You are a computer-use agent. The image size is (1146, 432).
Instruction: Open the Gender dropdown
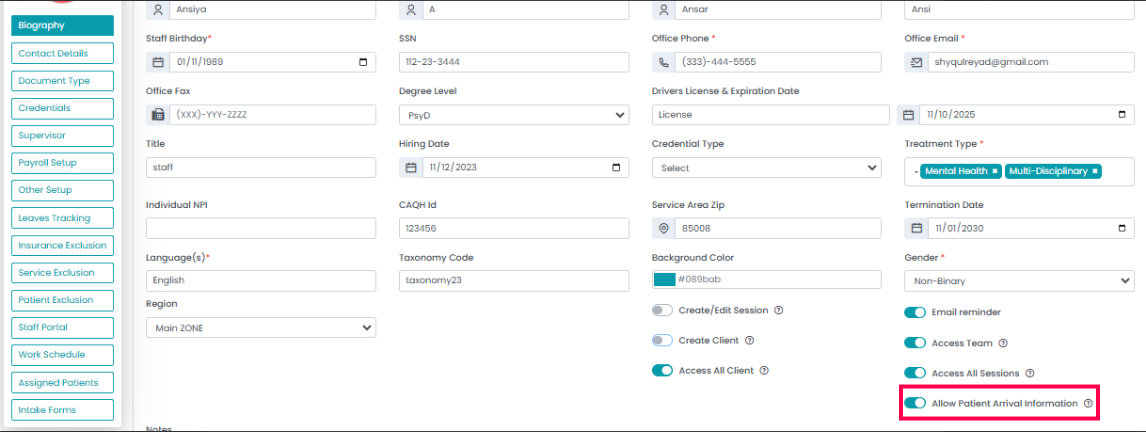point(1019,281)
